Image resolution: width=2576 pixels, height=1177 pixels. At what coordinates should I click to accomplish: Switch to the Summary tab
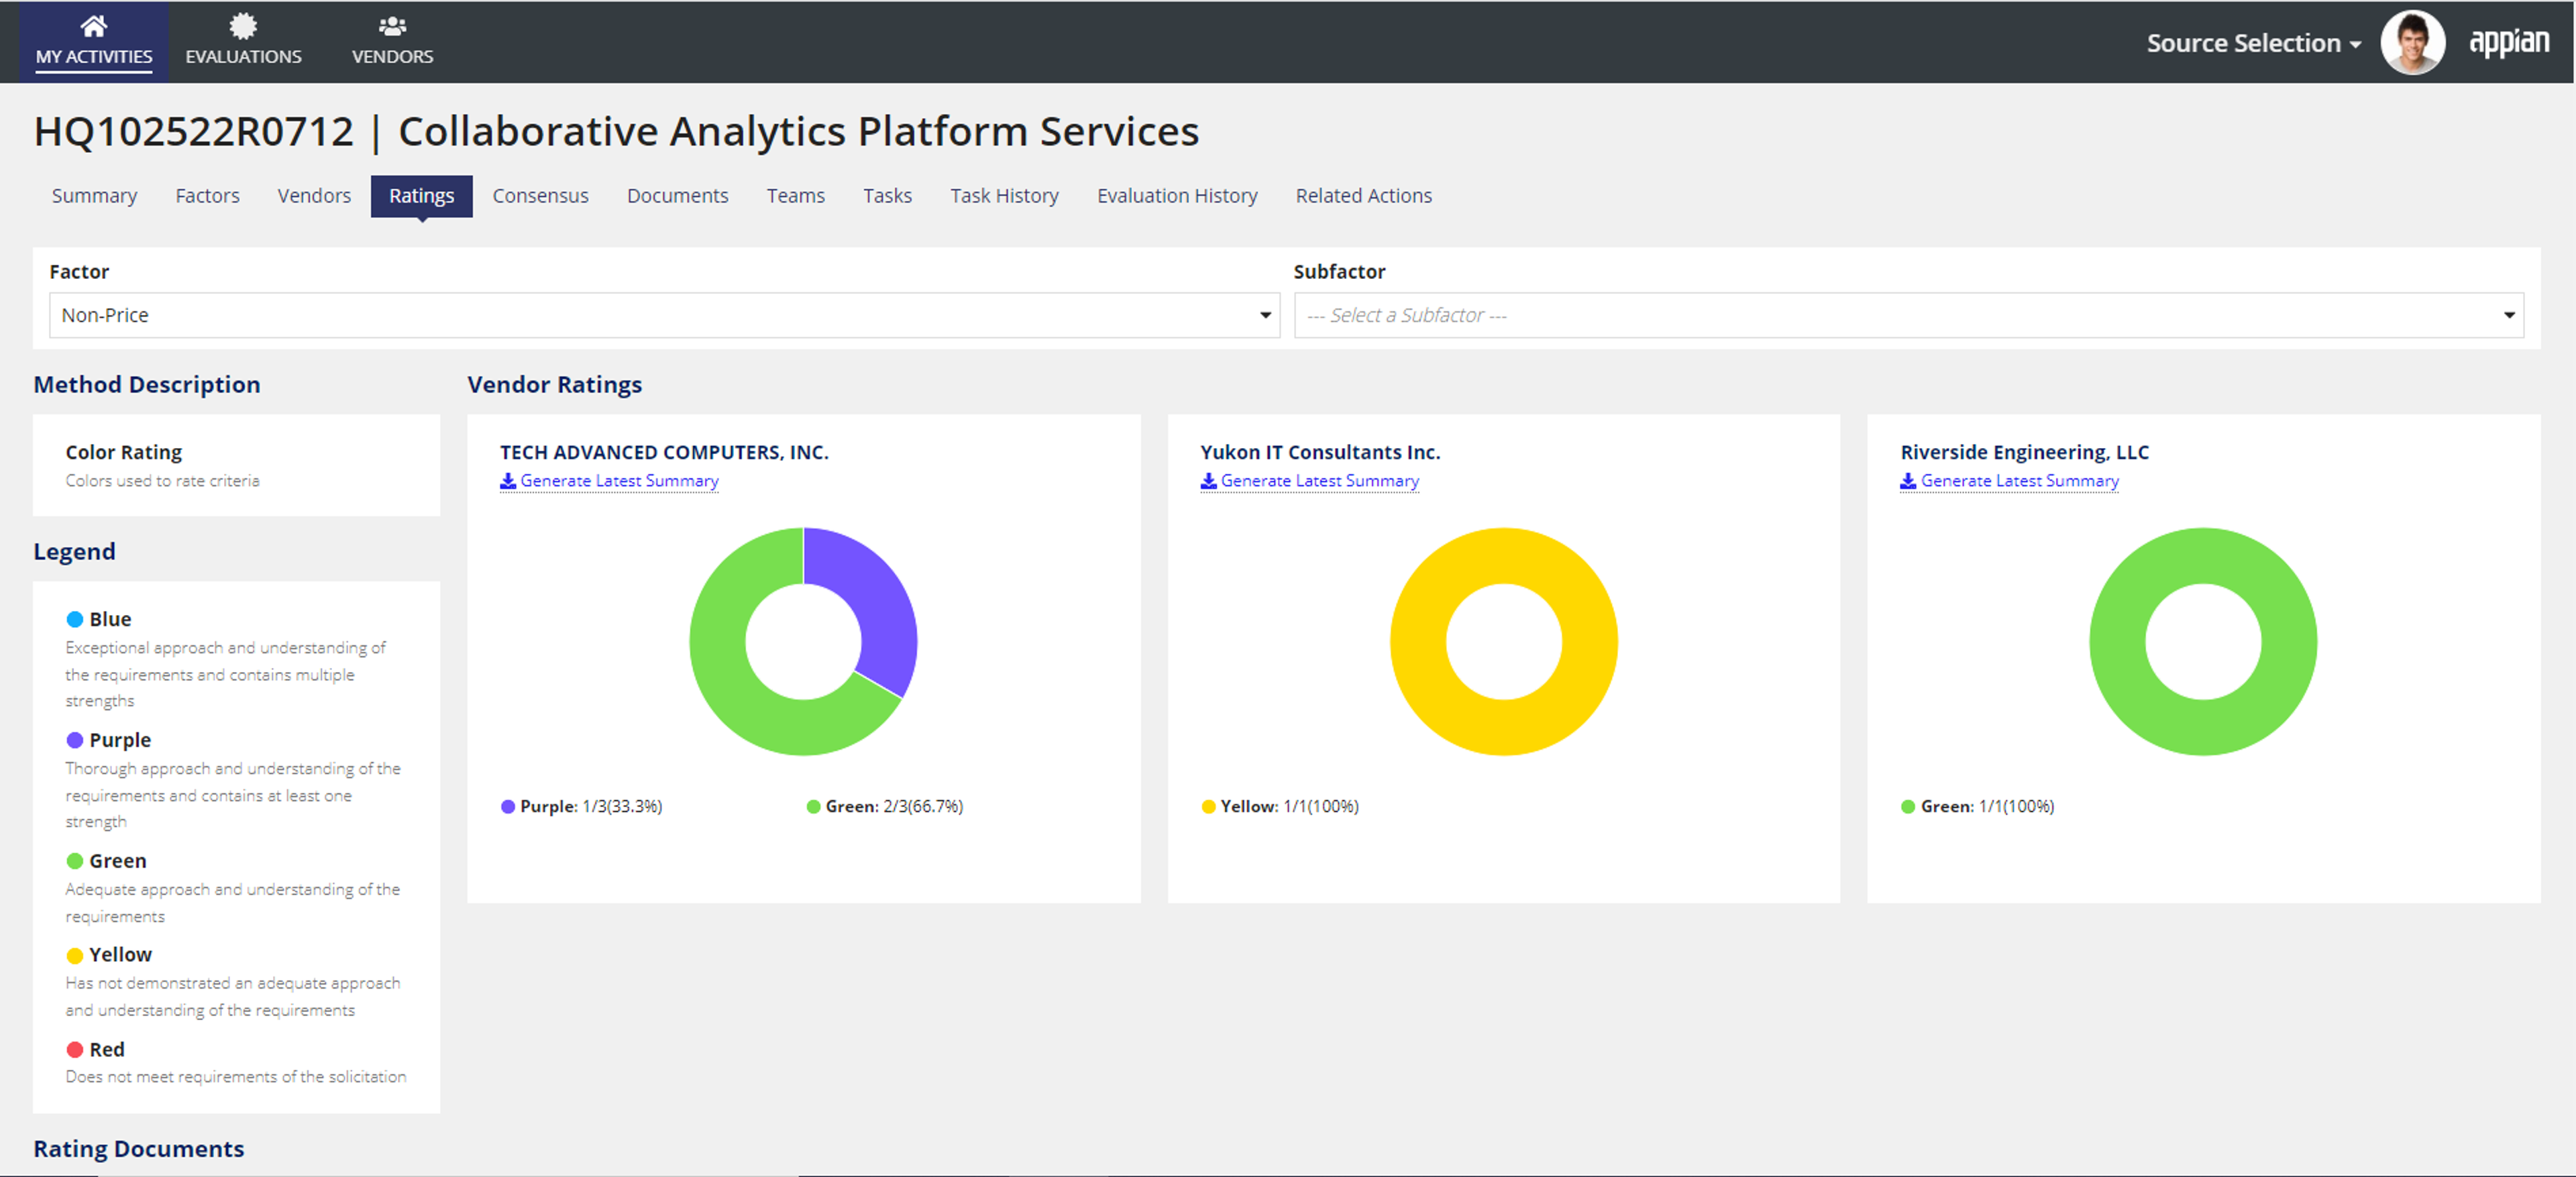pos(94,196)
